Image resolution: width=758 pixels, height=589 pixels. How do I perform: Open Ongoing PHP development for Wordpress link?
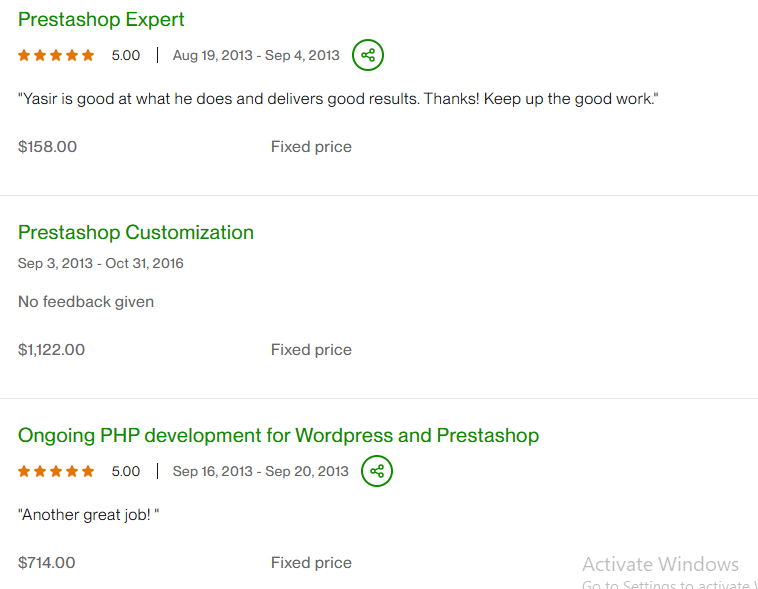pyautogui.click(x=278, y=435)
